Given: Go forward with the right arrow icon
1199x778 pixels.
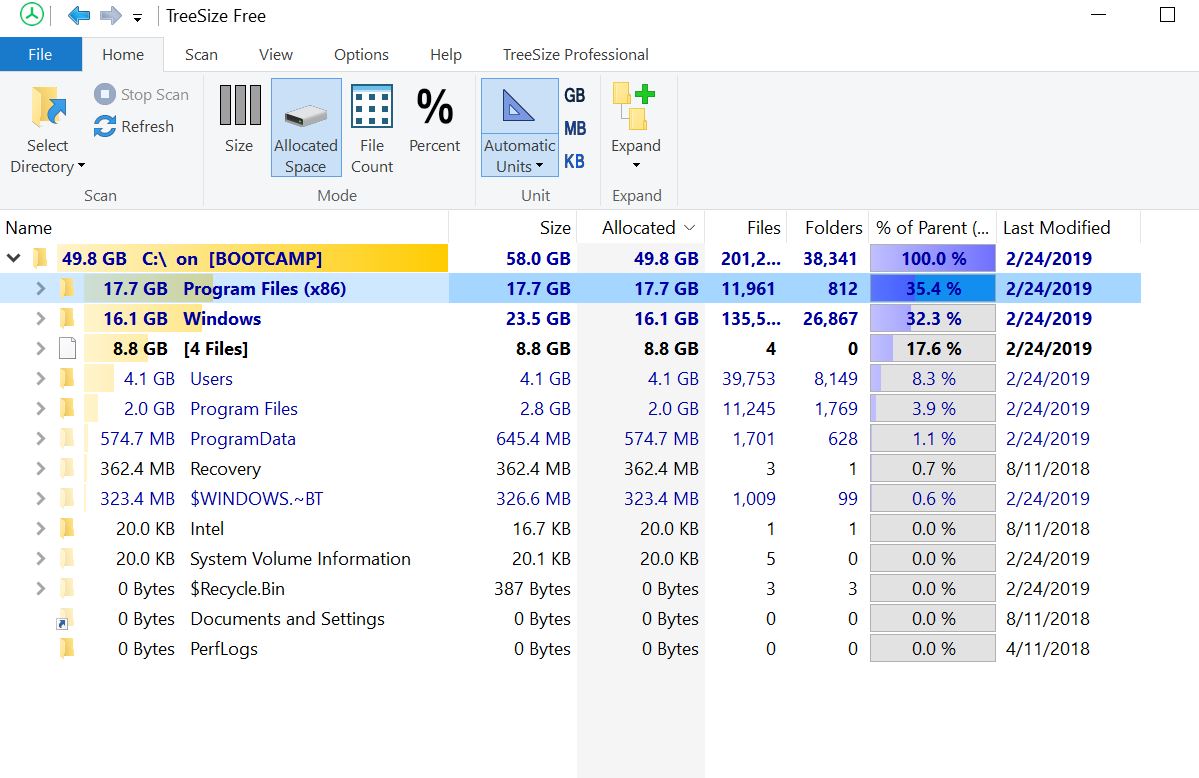Looking at the screenshot, I should click(x=111, y=15).
